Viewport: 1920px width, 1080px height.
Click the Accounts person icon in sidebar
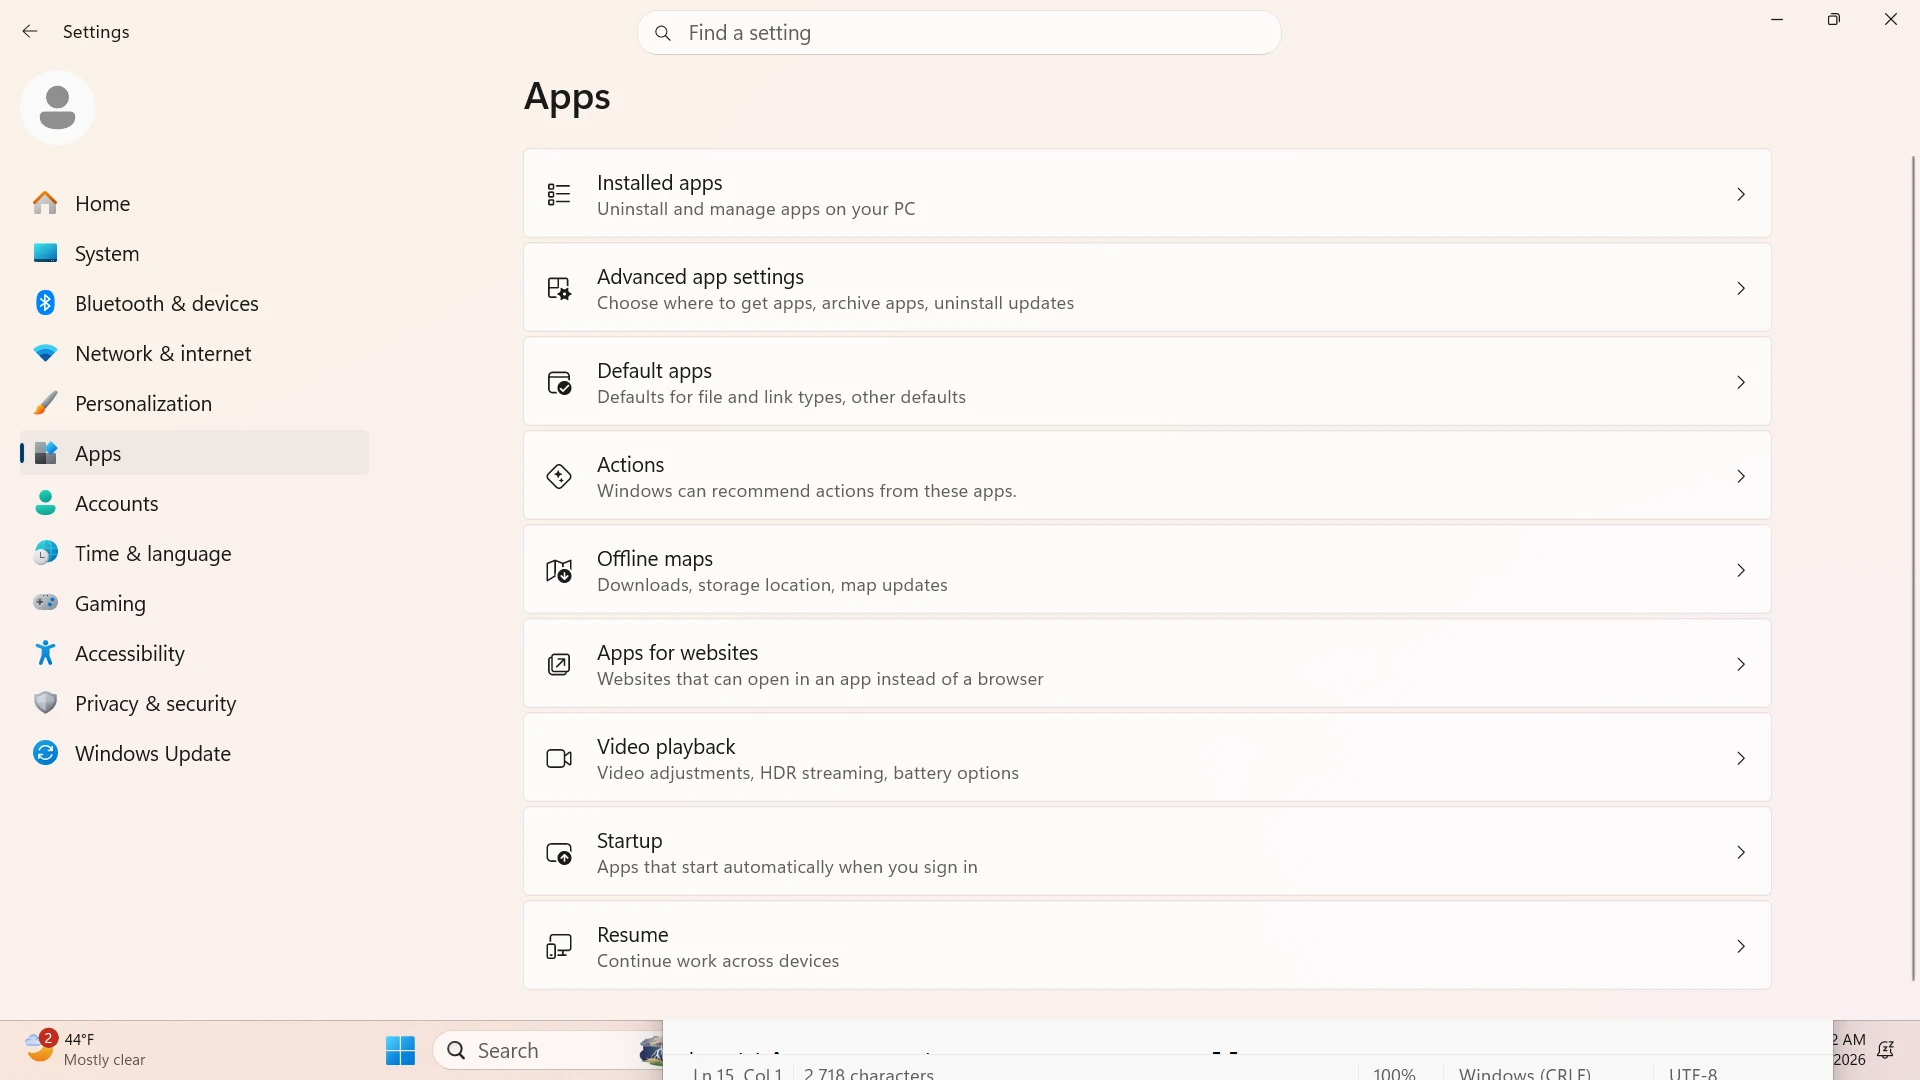click(x=45, y=503)
